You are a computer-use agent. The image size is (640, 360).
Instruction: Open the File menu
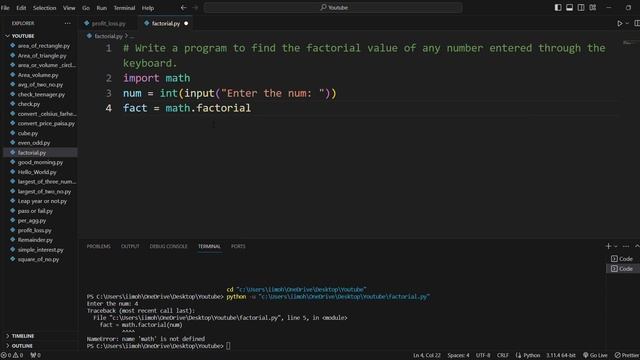[5, 8]
